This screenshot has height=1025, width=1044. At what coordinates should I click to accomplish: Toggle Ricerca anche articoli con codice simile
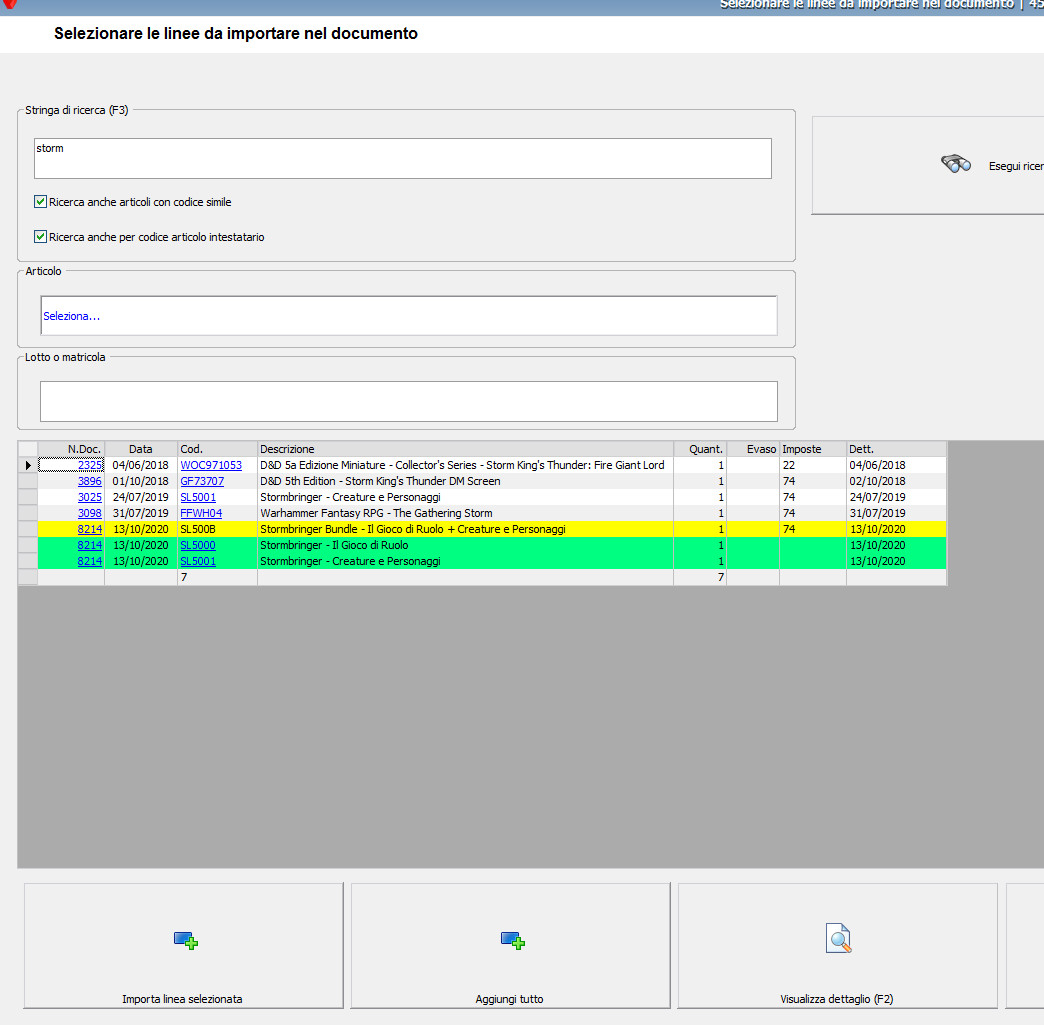click(41, 202)
